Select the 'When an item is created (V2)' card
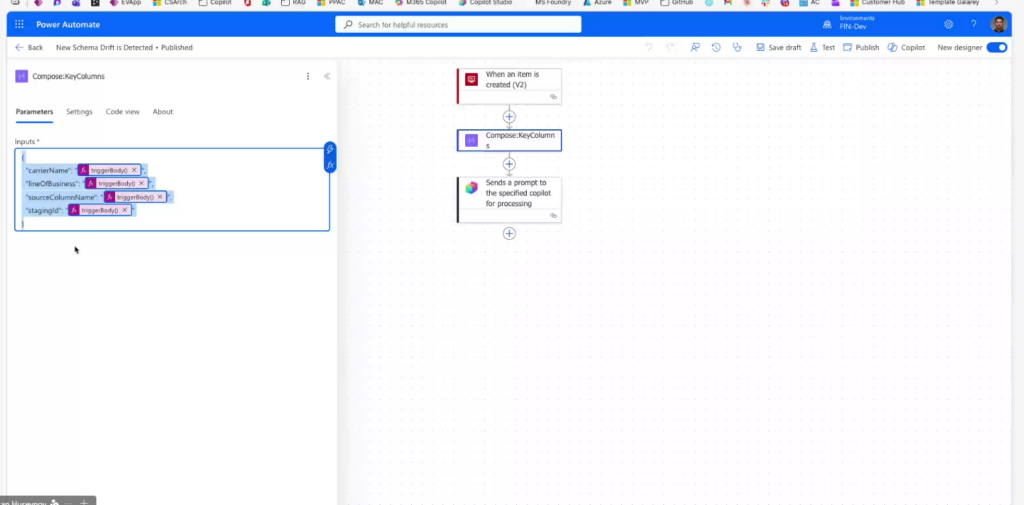 (509, 86)
